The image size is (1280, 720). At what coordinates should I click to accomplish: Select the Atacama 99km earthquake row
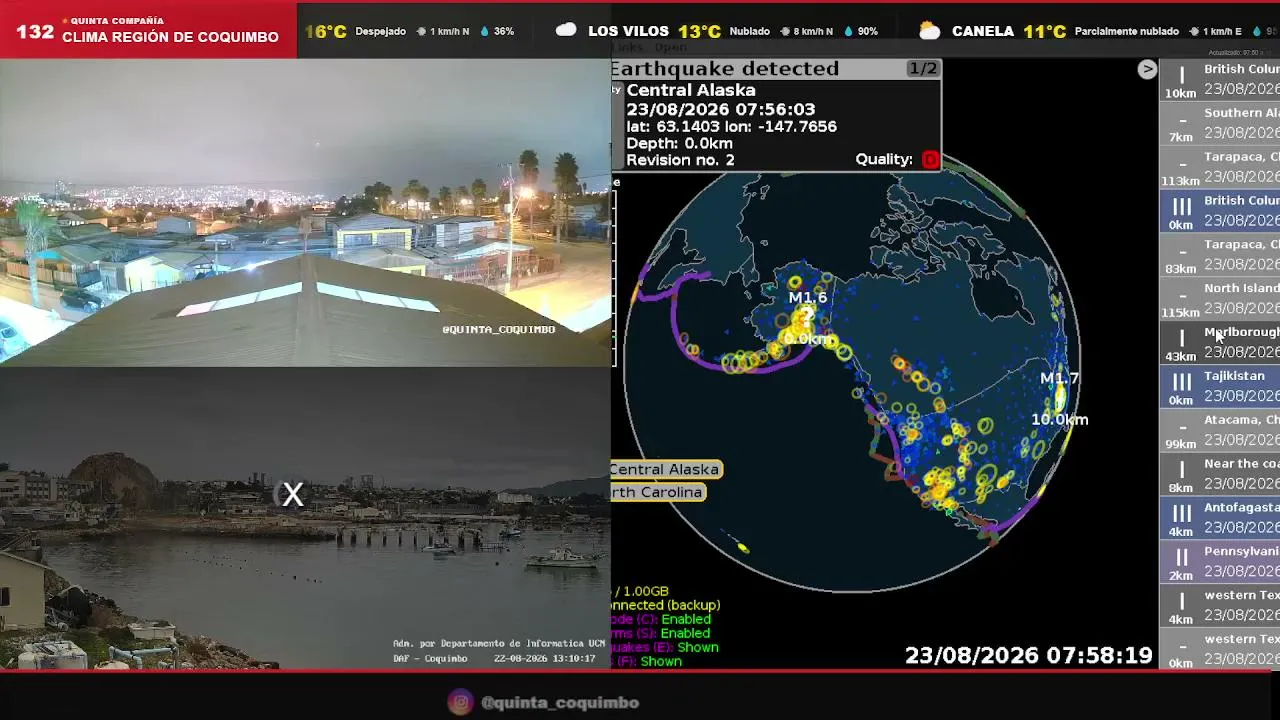click(x=1220, y=432)
